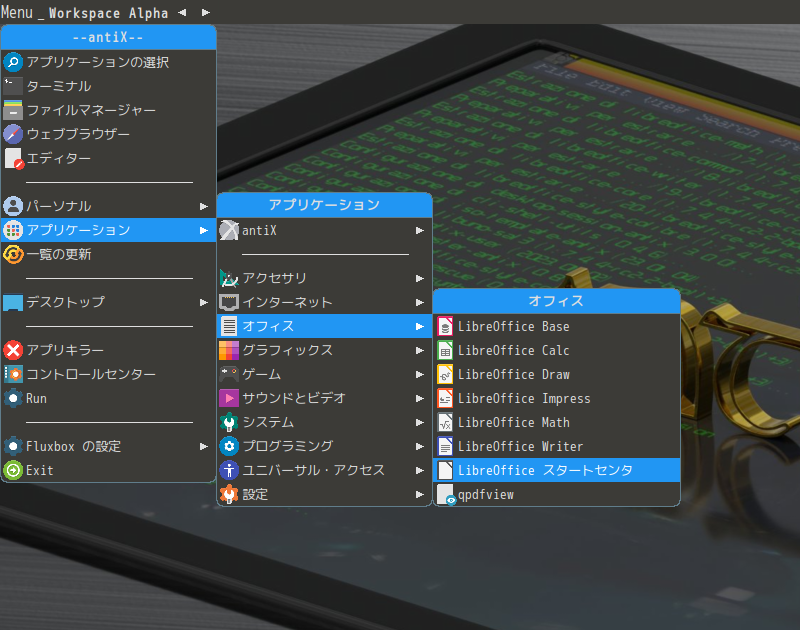This screenshot has height=630, width=800.
Task: Open Fluxbox の設定 menu entry
Action: pos(109,446)
